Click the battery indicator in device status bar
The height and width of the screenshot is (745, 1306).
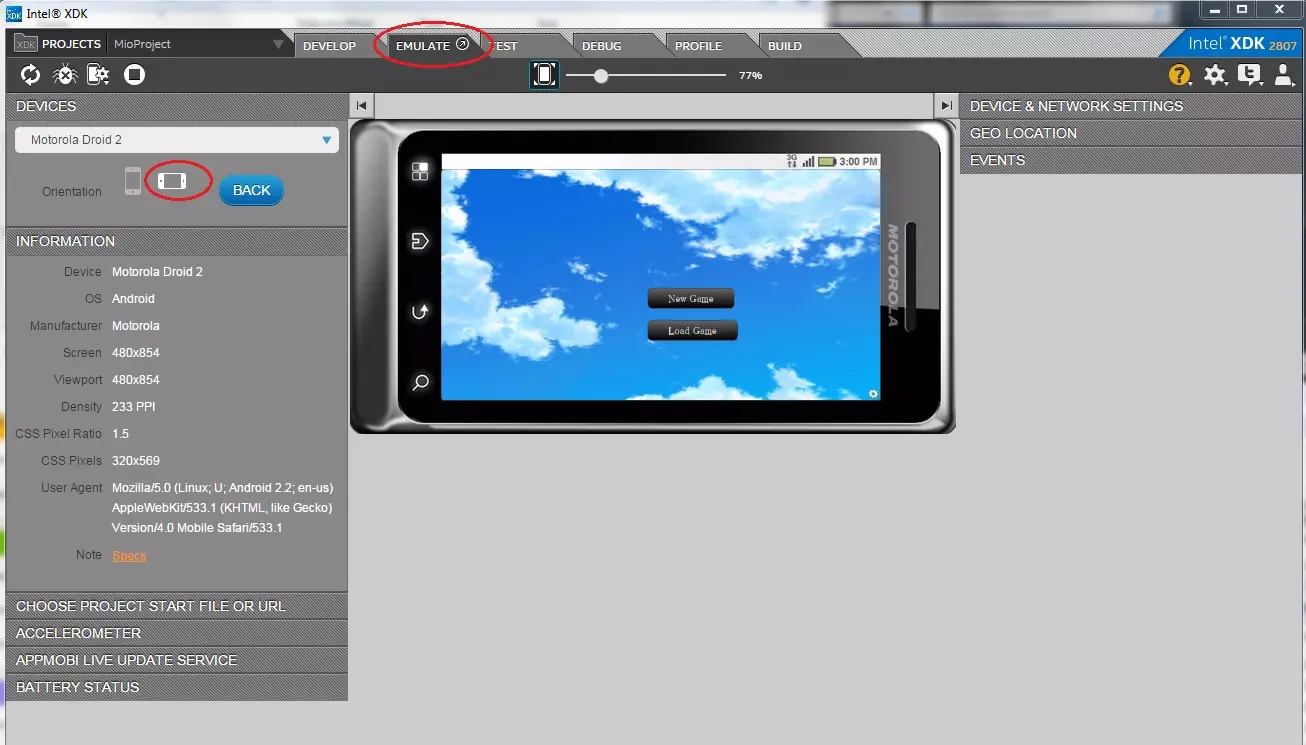pyautogui.click(x=827, y=161)
